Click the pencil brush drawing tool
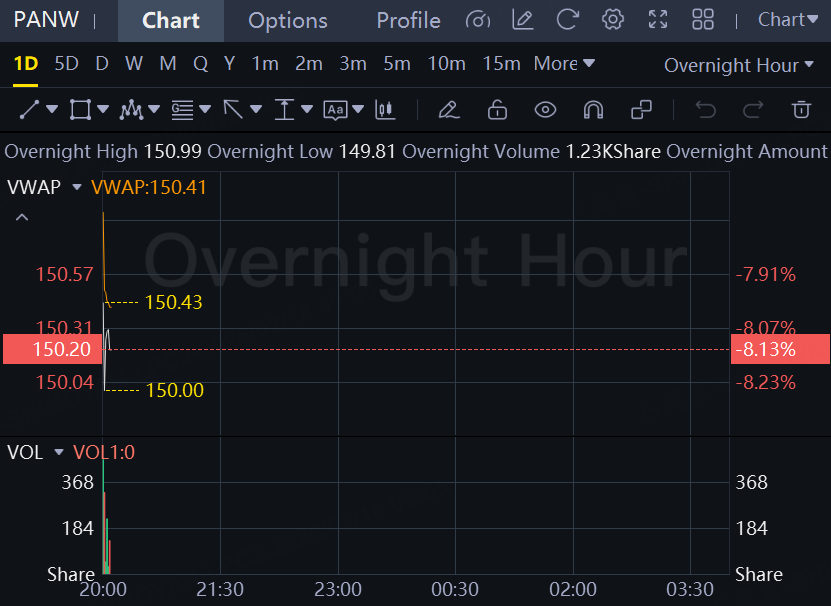Image resolution: width=831 pixels, height=606 pixels. pos(449,109)
